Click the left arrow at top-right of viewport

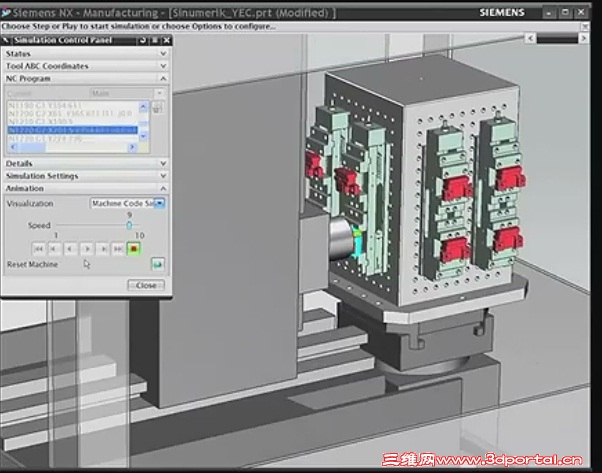tap(530, 38)
